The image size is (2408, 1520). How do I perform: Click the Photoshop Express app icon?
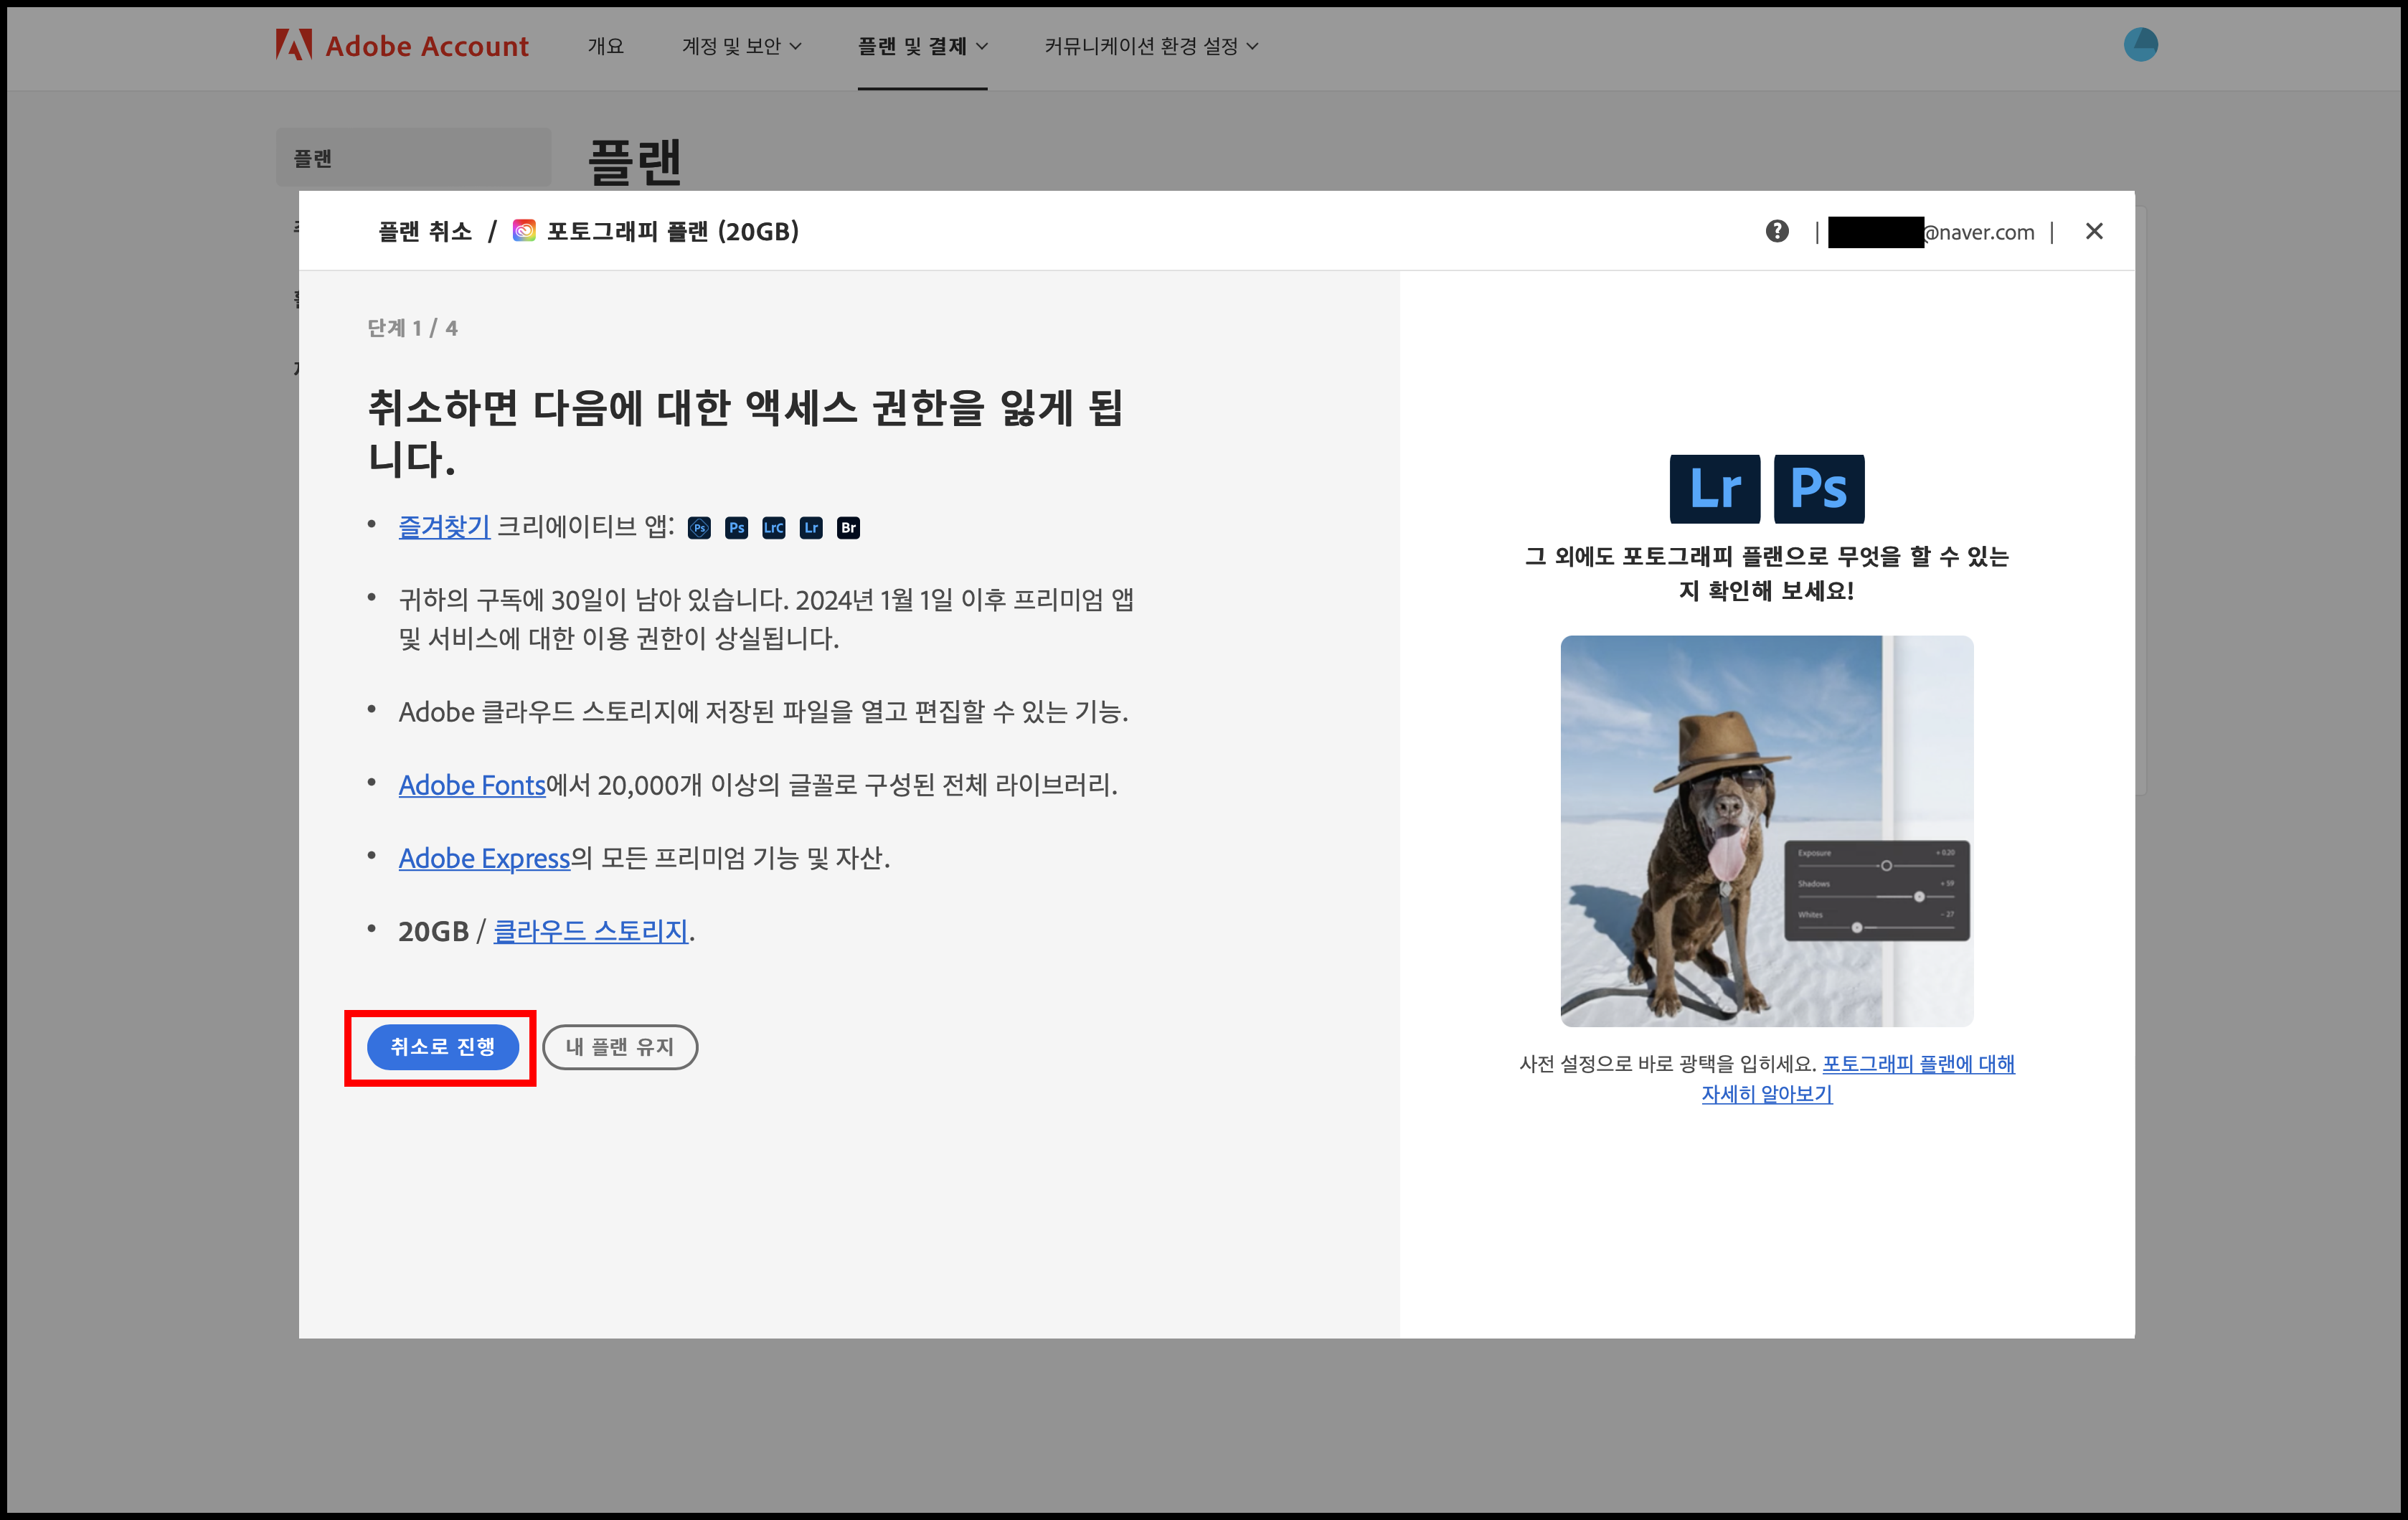click(699, 528)
